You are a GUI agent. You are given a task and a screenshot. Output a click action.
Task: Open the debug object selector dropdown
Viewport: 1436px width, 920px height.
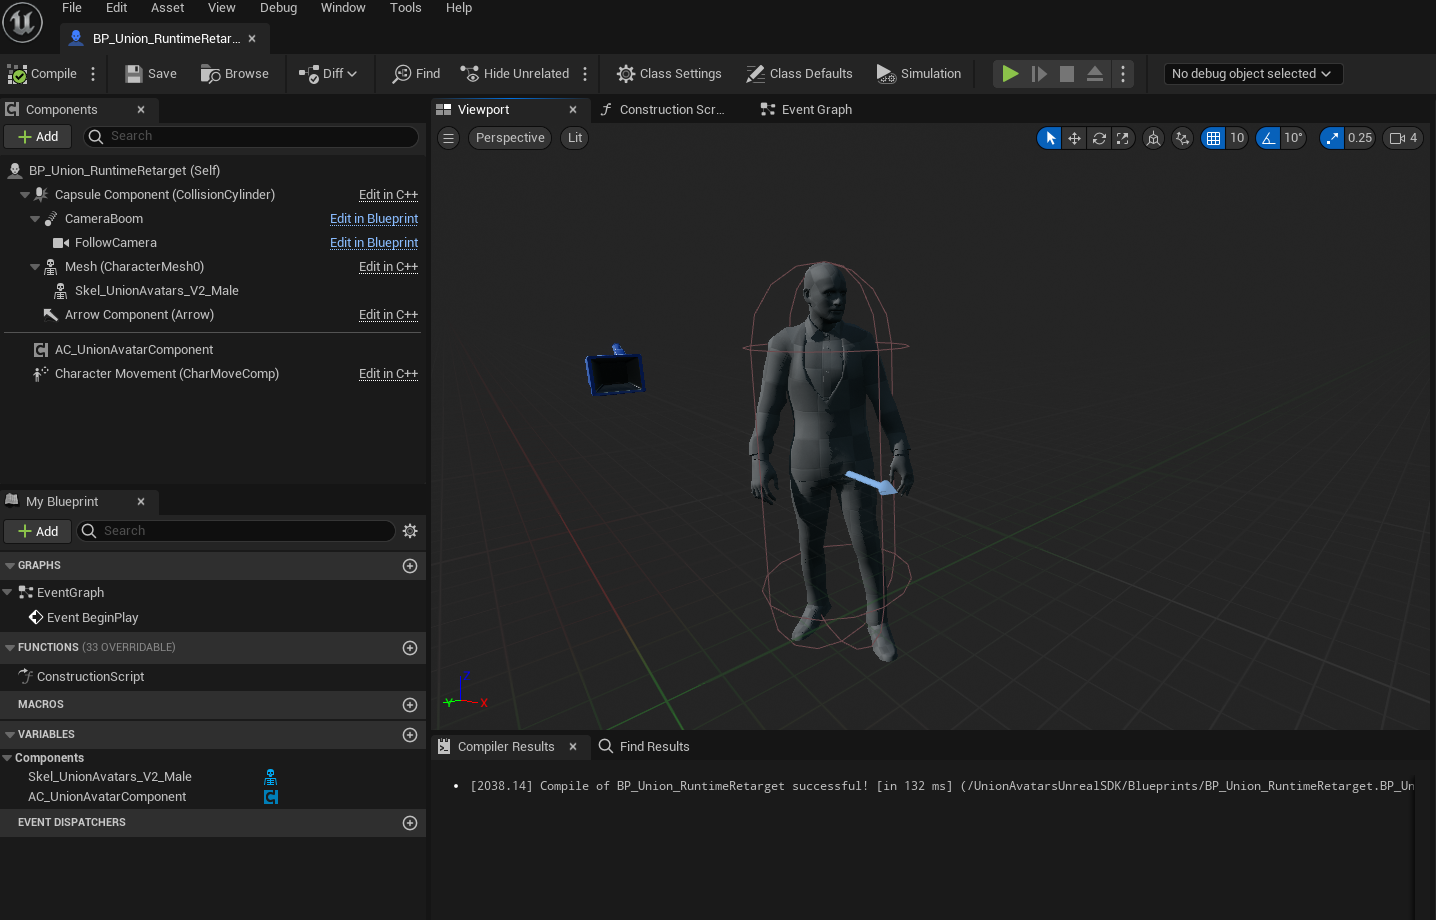(1252, 74)
